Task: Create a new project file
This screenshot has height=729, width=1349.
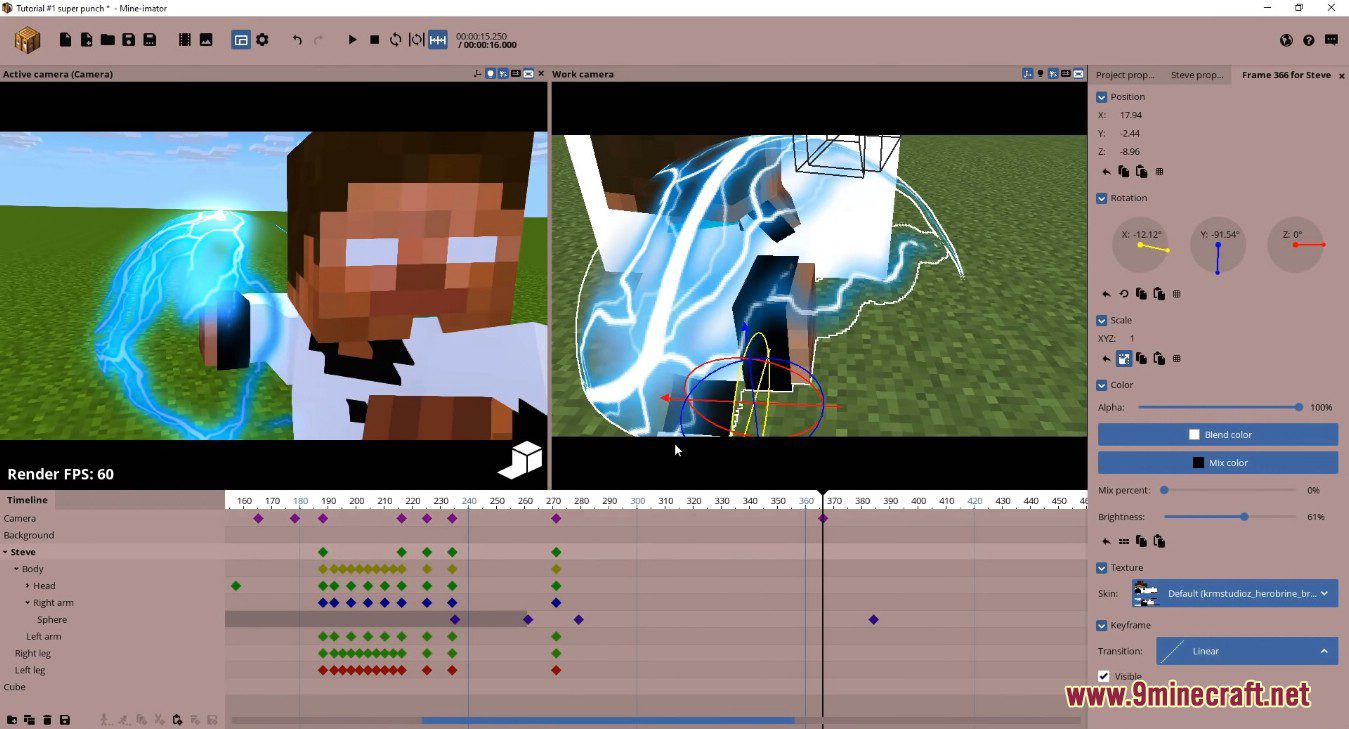Action: [65, 40]
